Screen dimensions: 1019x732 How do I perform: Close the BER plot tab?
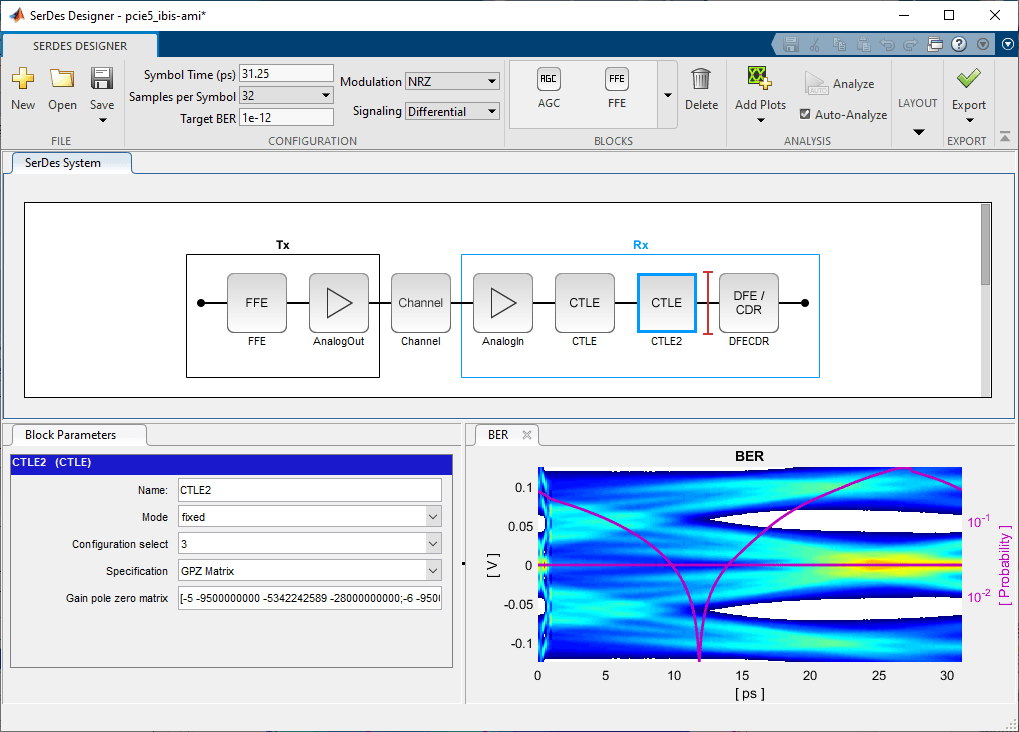(527, 435)
